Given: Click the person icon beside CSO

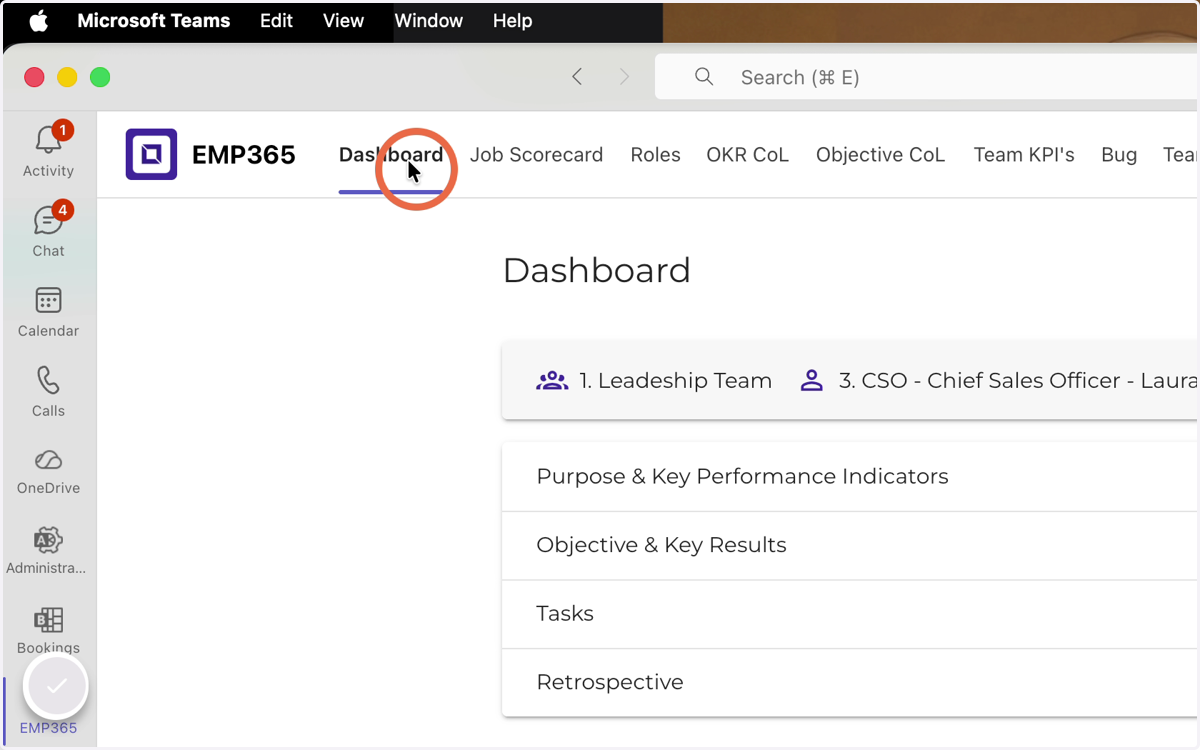Looking at the screenshot, I should tap(812, 381).
